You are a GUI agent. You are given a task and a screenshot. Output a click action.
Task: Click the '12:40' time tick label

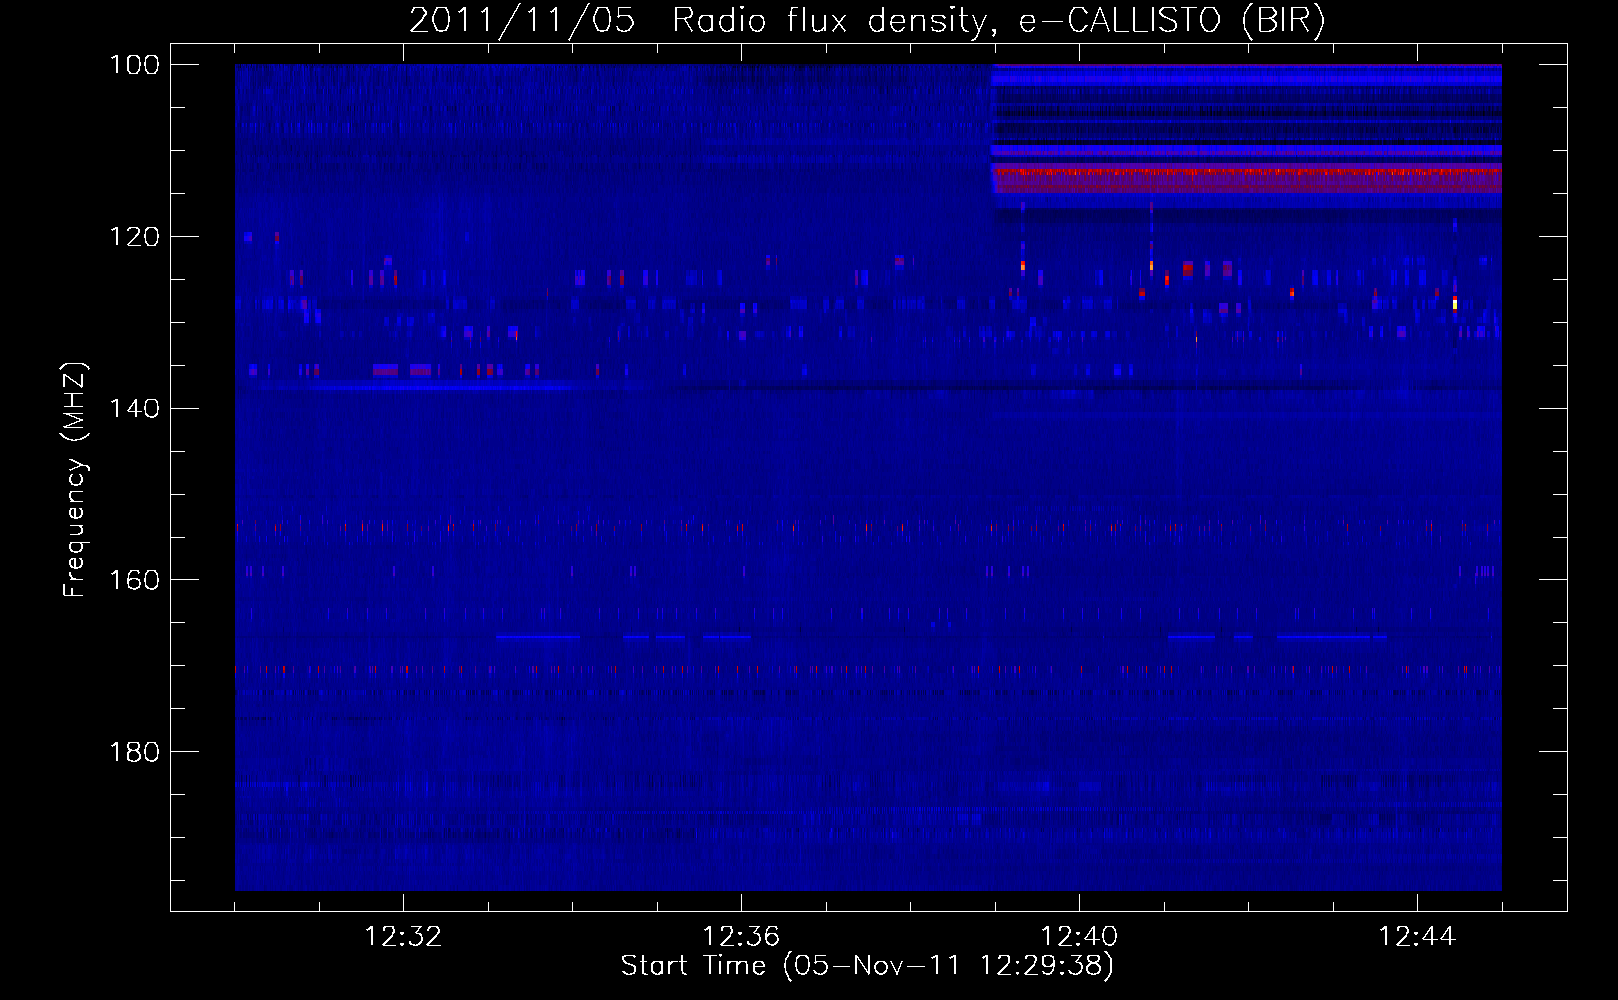pyautogui.click(x=1079, y=937)
